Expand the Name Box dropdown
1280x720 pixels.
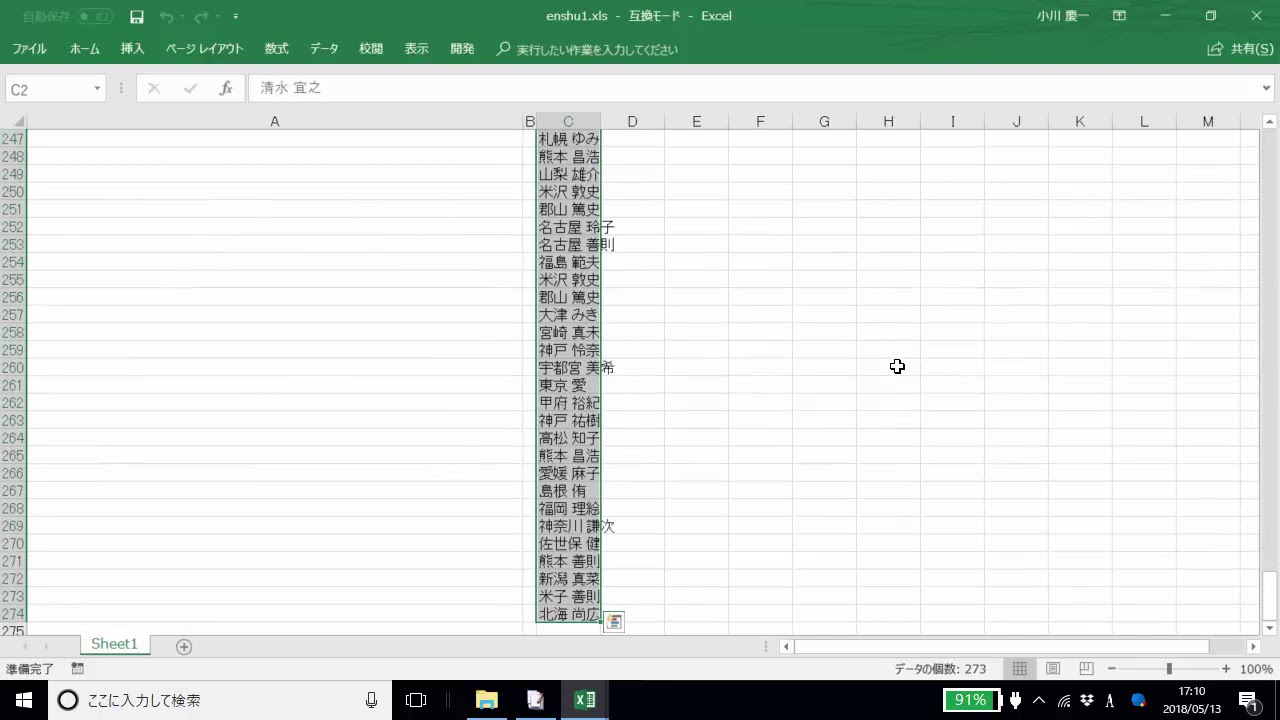(97, 89)
